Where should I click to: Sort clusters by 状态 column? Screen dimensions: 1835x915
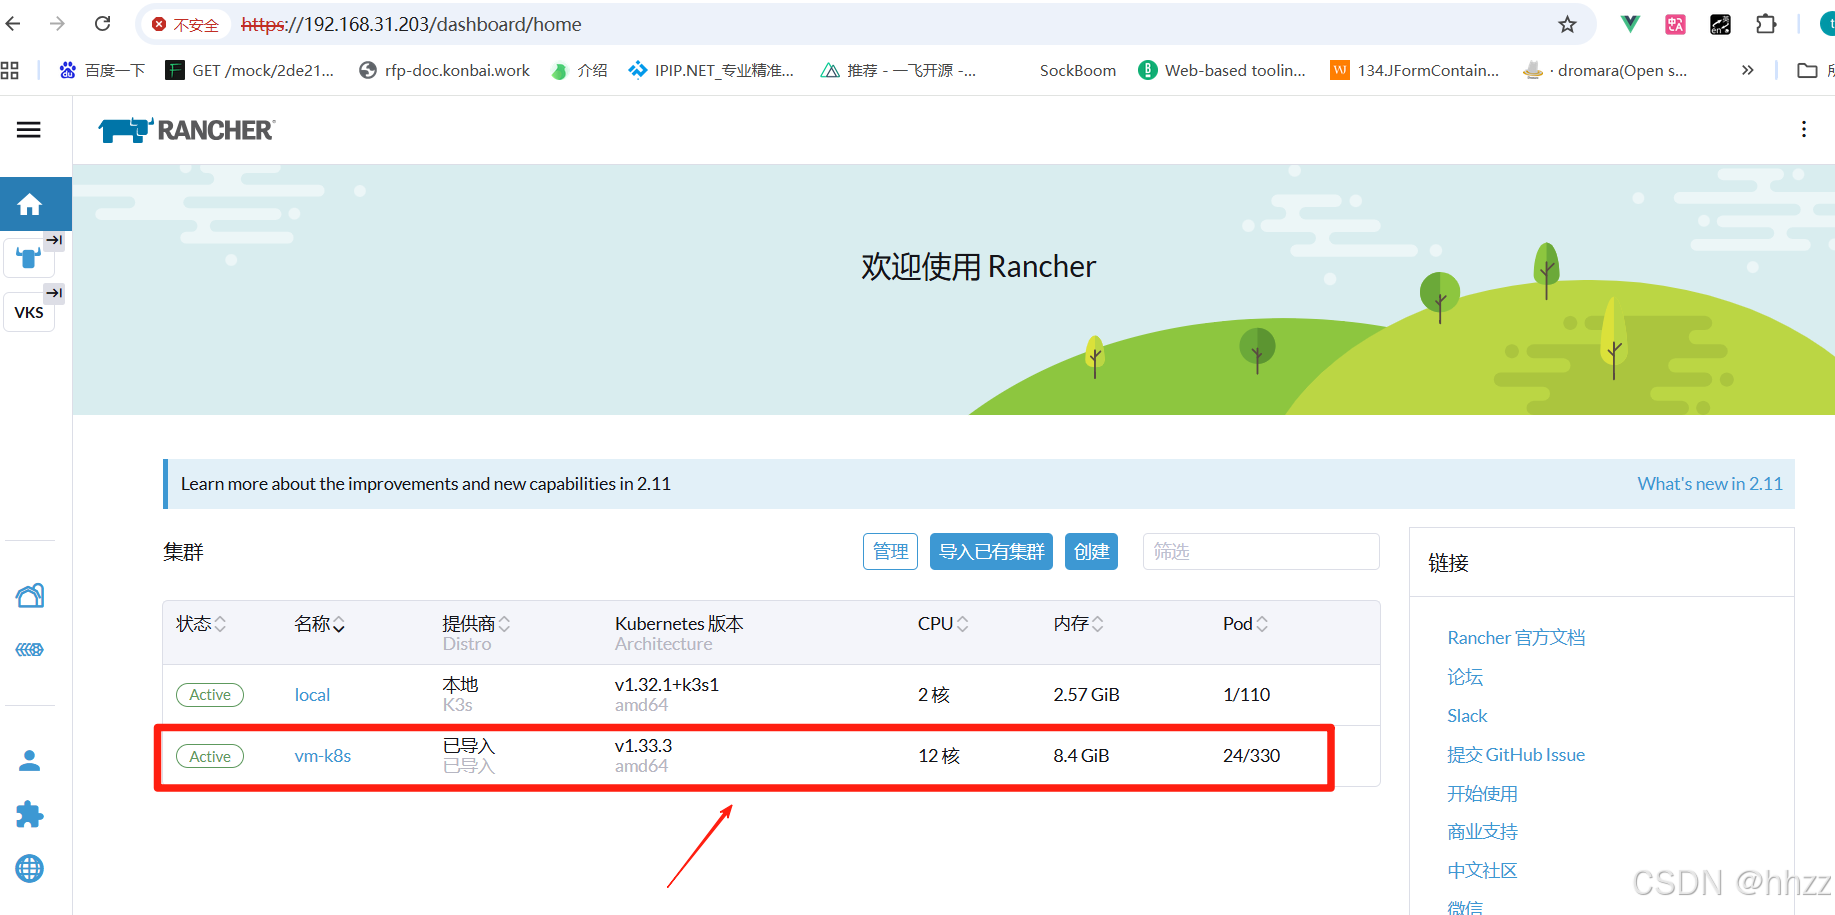[201, 624]
